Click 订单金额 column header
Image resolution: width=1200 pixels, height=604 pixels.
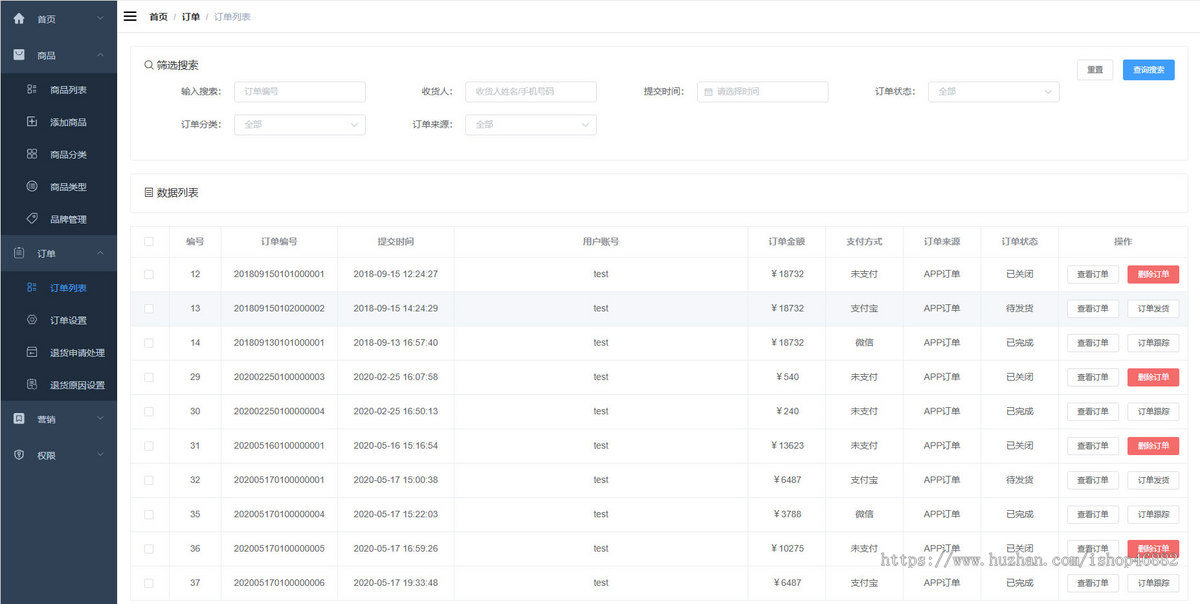click(x=787, y=241)
